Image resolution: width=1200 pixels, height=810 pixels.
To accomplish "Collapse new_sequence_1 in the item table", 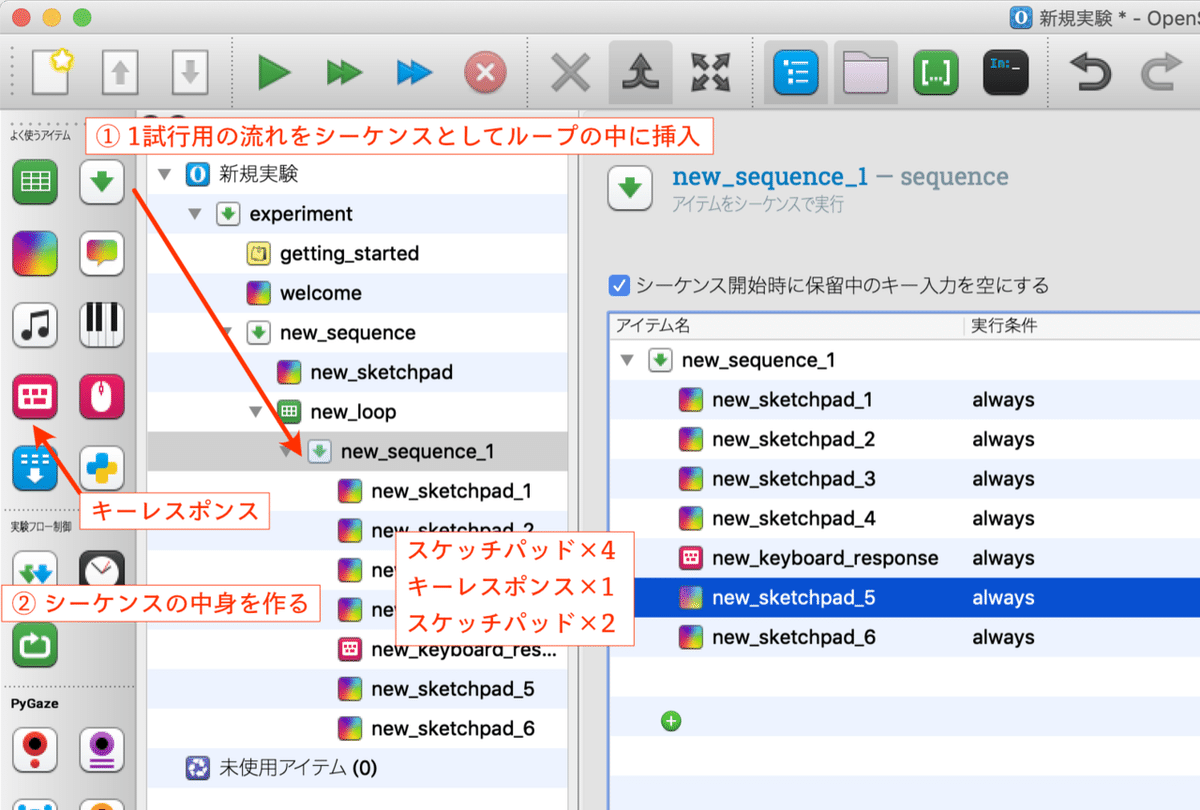I will pyautogui.click(x=627, y=360).
